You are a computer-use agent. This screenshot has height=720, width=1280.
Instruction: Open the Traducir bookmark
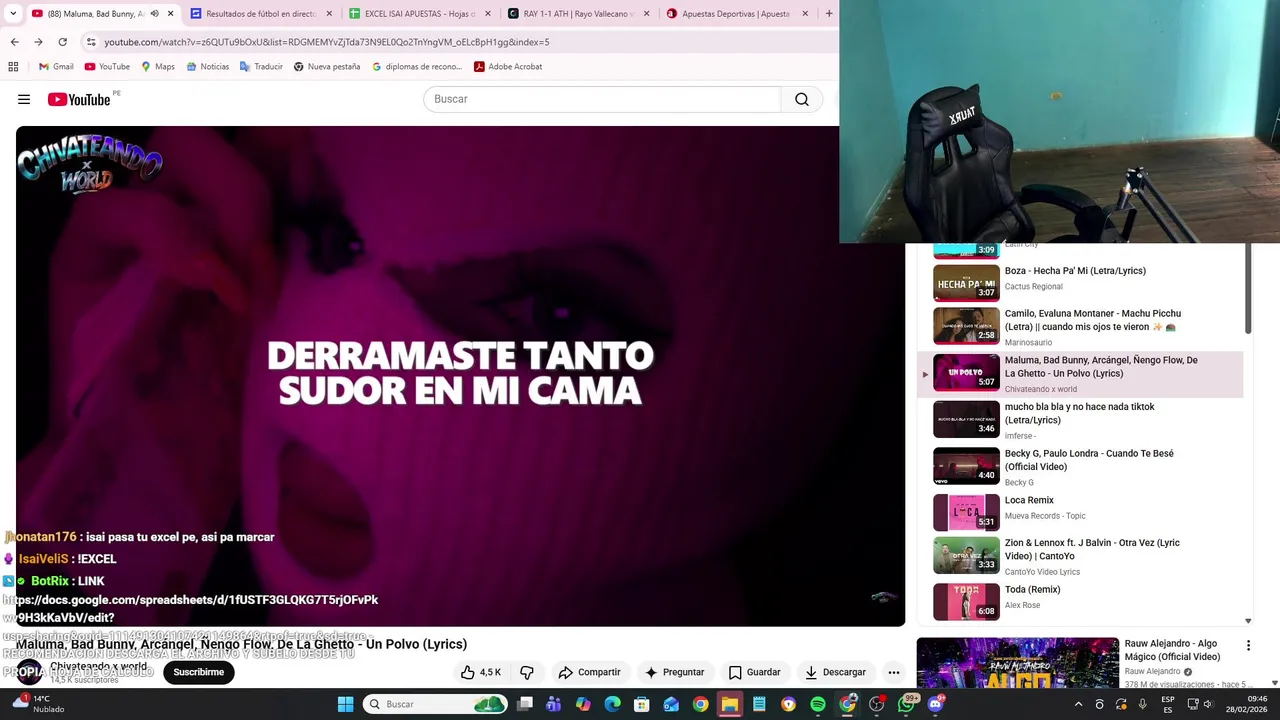[x=261, y=67]
